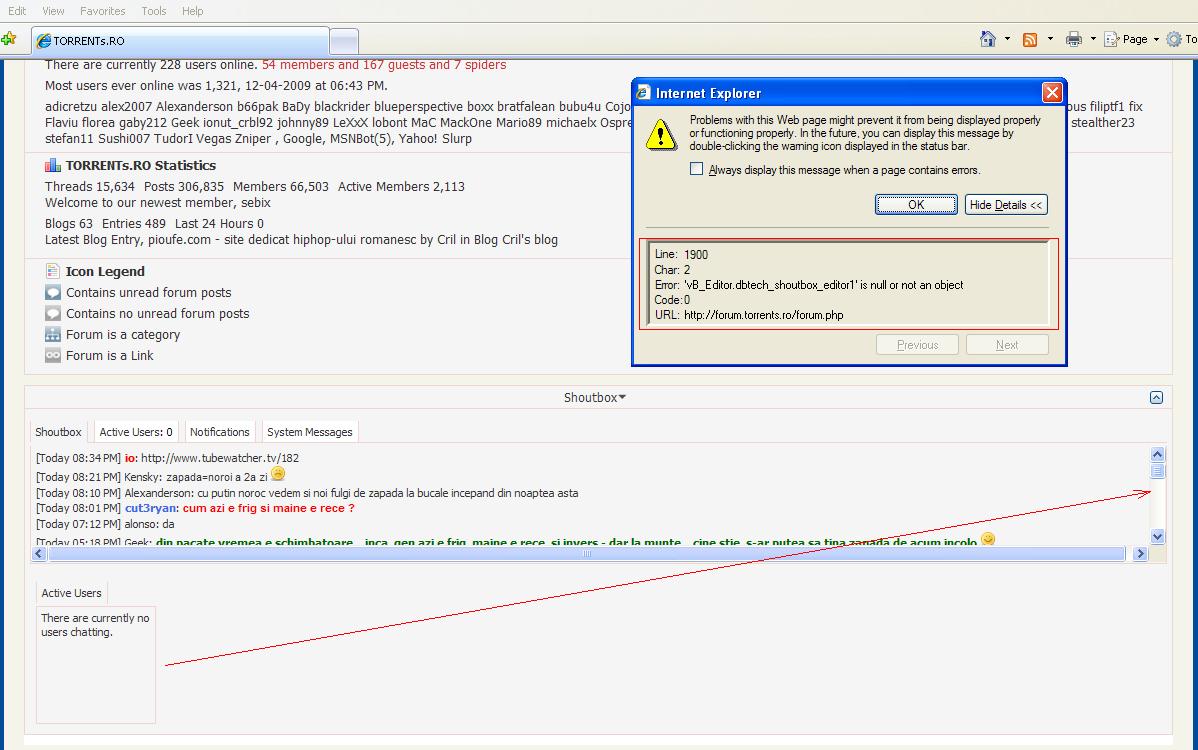Viewport: 1198px width, 750px height.
Task: Click the Next error button
Action: point(1007,345)
